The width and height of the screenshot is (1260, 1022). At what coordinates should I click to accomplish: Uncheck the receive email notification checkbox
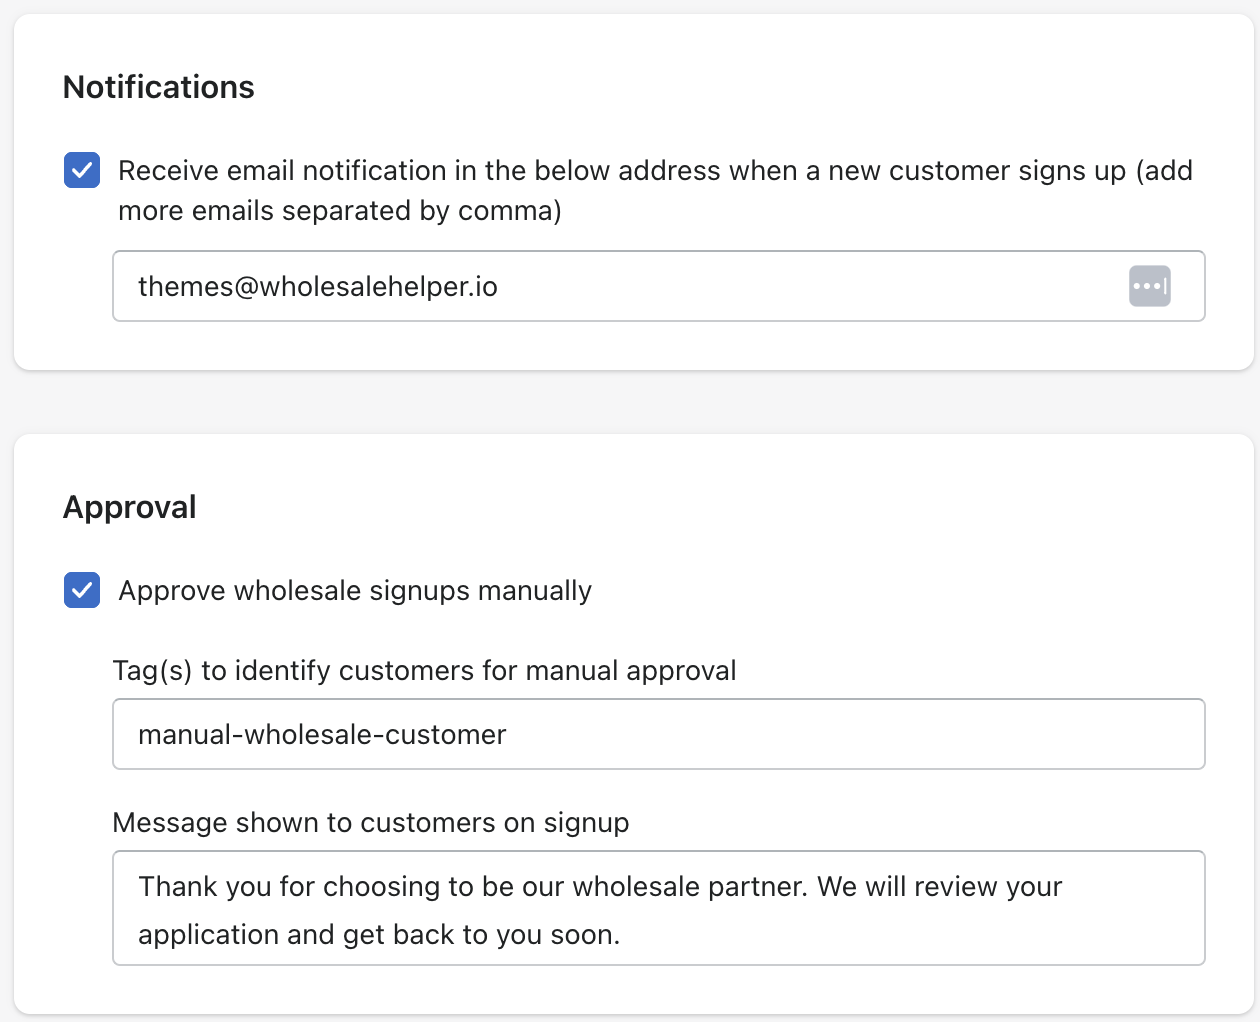pyautogui.click(x=82, y=170)
